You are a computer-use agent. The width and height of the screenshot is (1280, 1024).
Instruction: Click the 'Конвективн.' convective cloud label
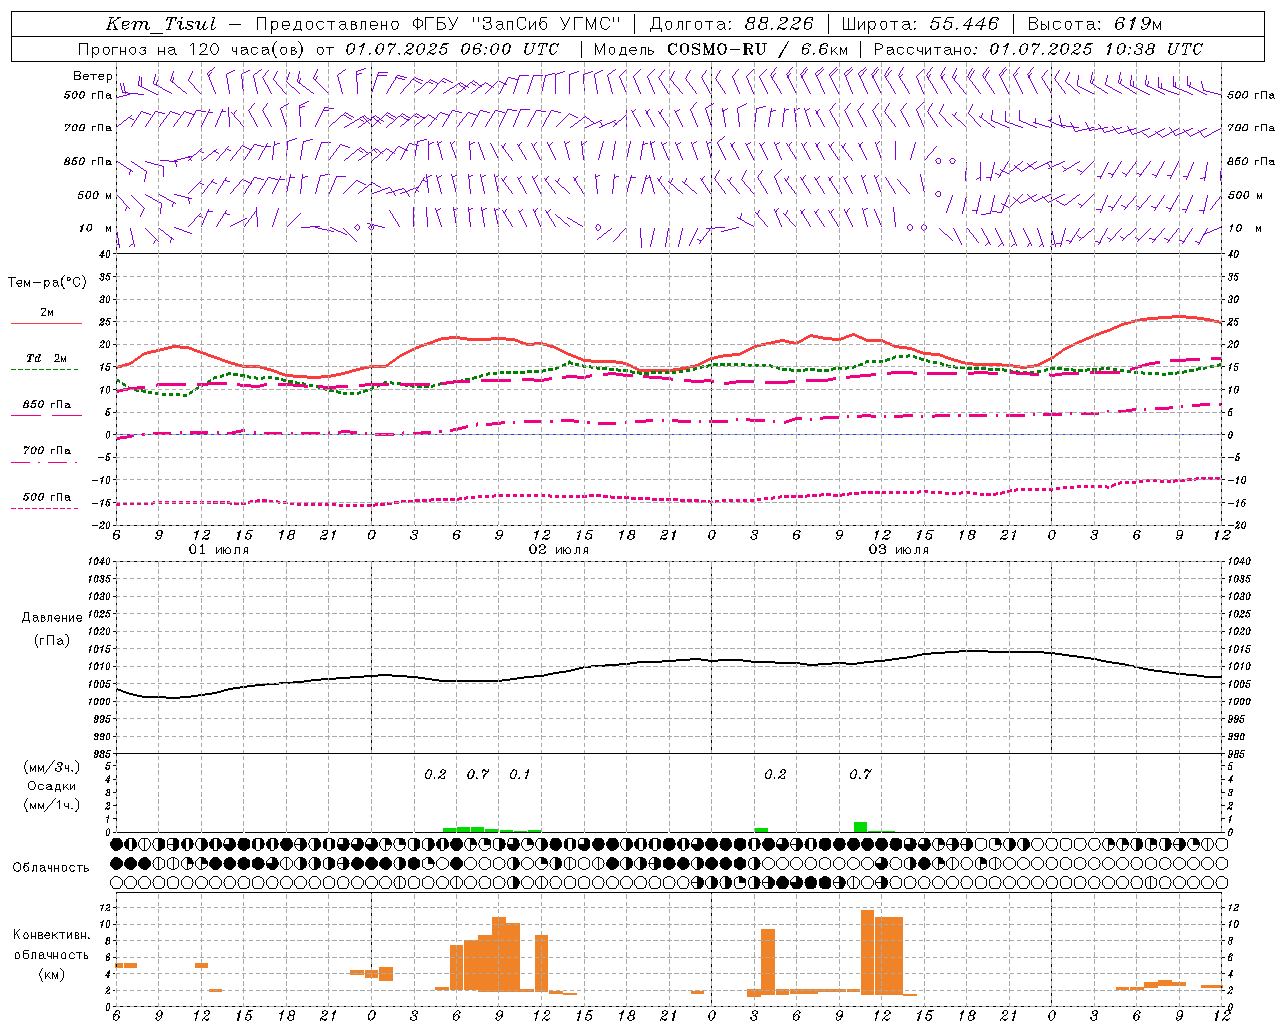[52, 935]
